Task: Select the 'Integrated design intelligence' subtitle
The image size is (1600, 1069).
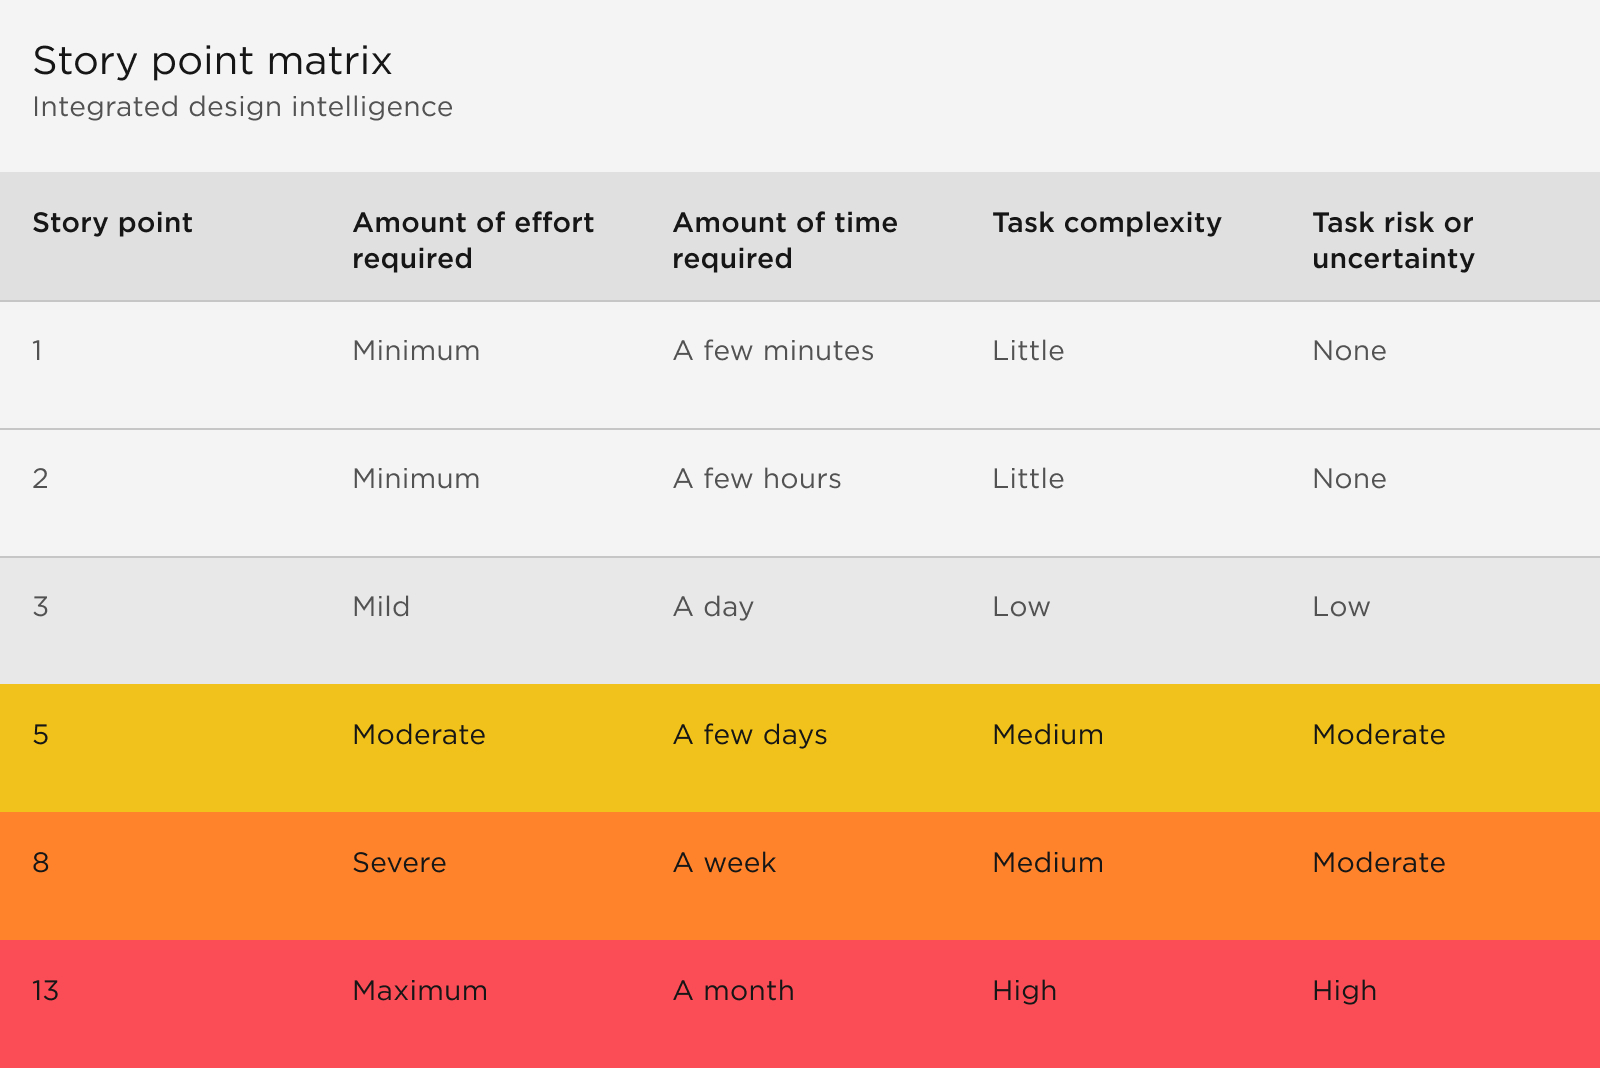Action: 242,107
